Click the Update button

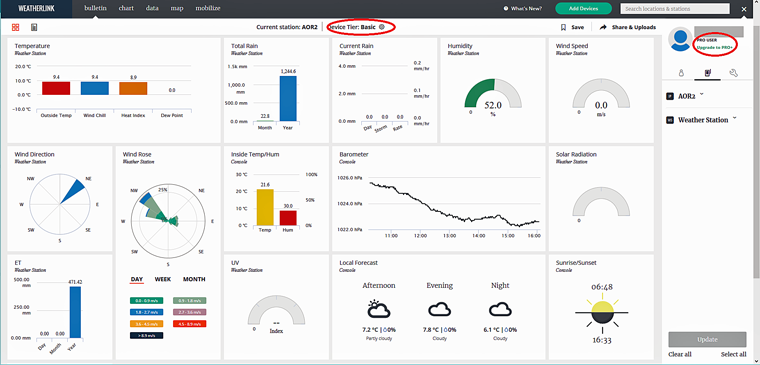point(707,339)
